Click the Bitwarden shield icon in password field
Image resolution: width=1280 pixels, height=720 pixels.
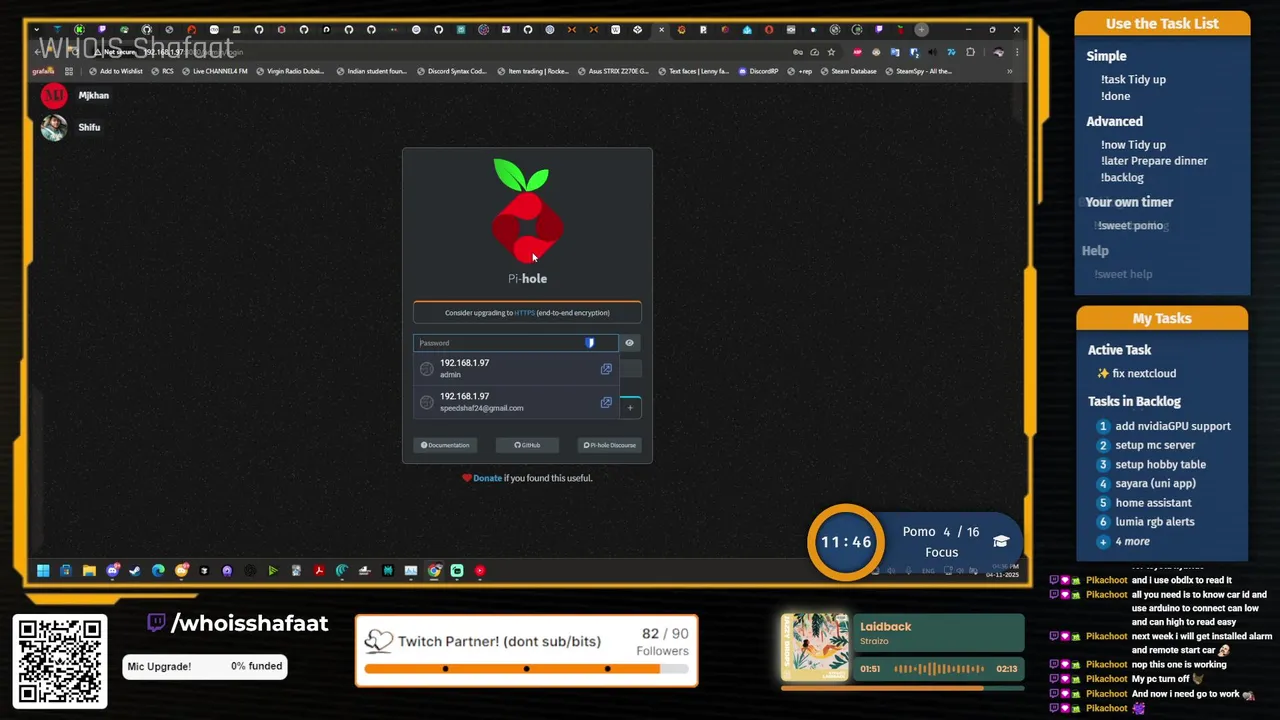click(x=590, y=343)
